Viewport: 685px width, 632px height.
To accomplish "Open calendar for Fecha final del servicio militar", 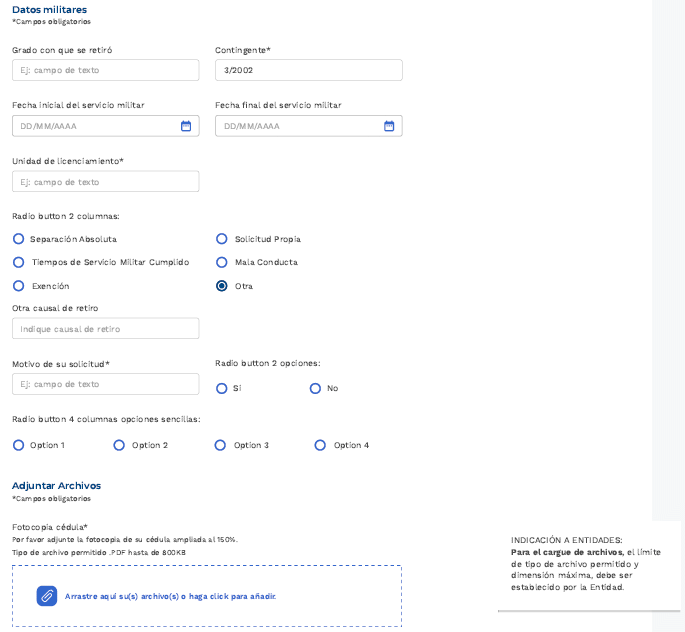I will (389, 126).
